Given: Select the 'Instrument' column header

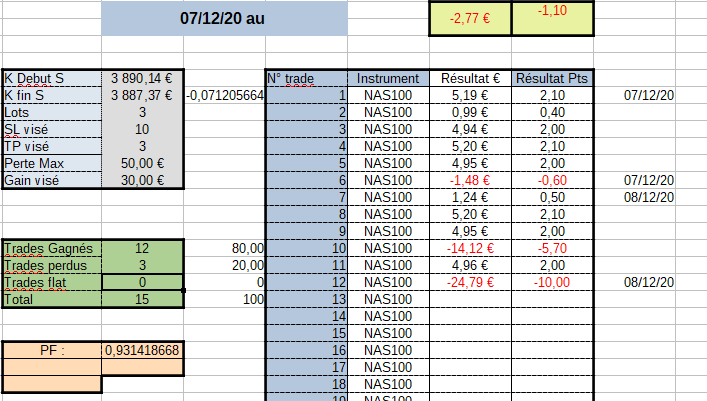Looking at the screenshot, I should (x=388, y=78).
